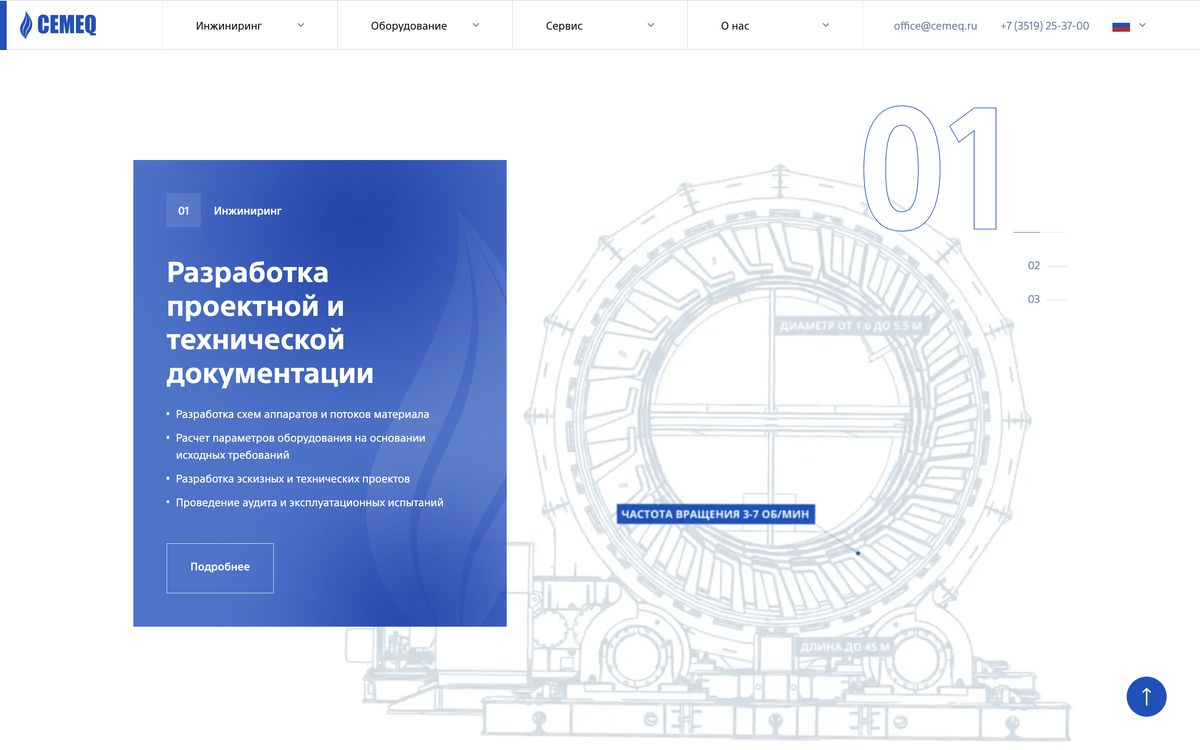Click the Russian flag language icon
Screen dimensions: 1200x750
(x=1122, y=24)
